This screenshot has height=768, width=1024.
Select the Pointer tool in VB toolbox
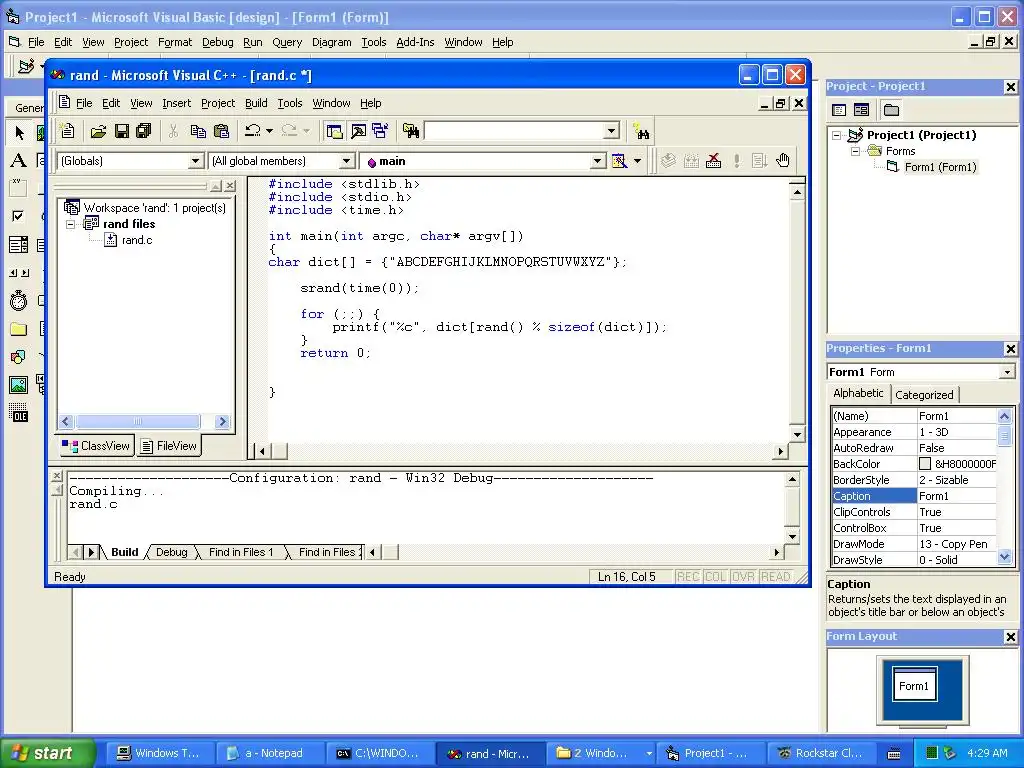(x=19, y=133)
